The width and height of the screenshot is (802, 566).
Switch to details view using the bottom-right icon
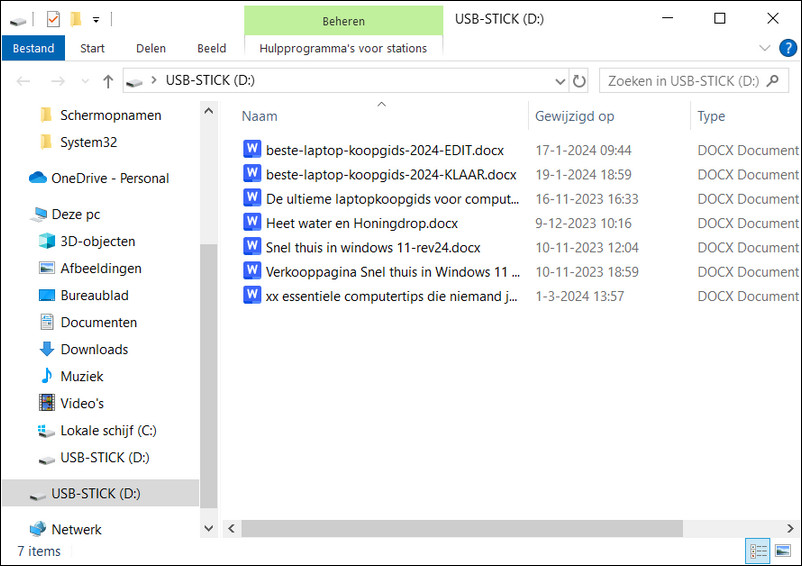(759, 551)
